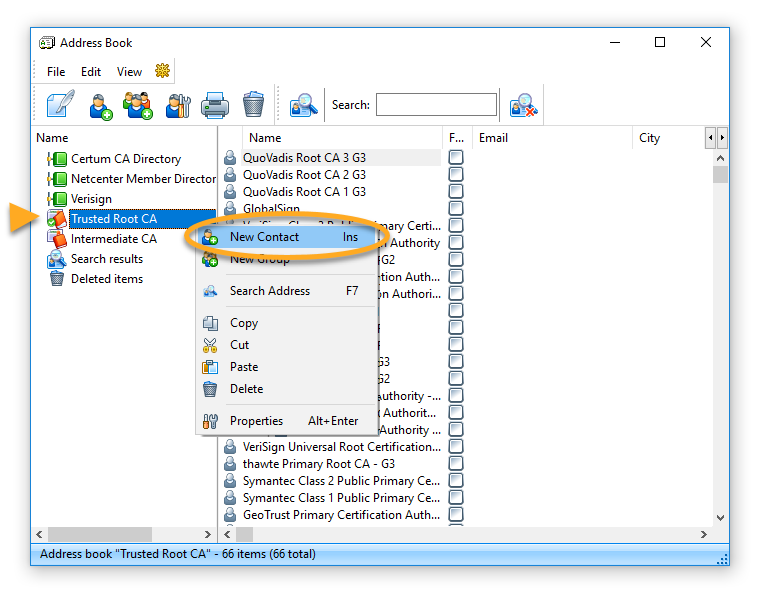This screenshot has height=590, width=761.
Task: Toggle checkbox for VeriSign Universal Root Certification
Action: pyautogui.click(x=456, y=446)
